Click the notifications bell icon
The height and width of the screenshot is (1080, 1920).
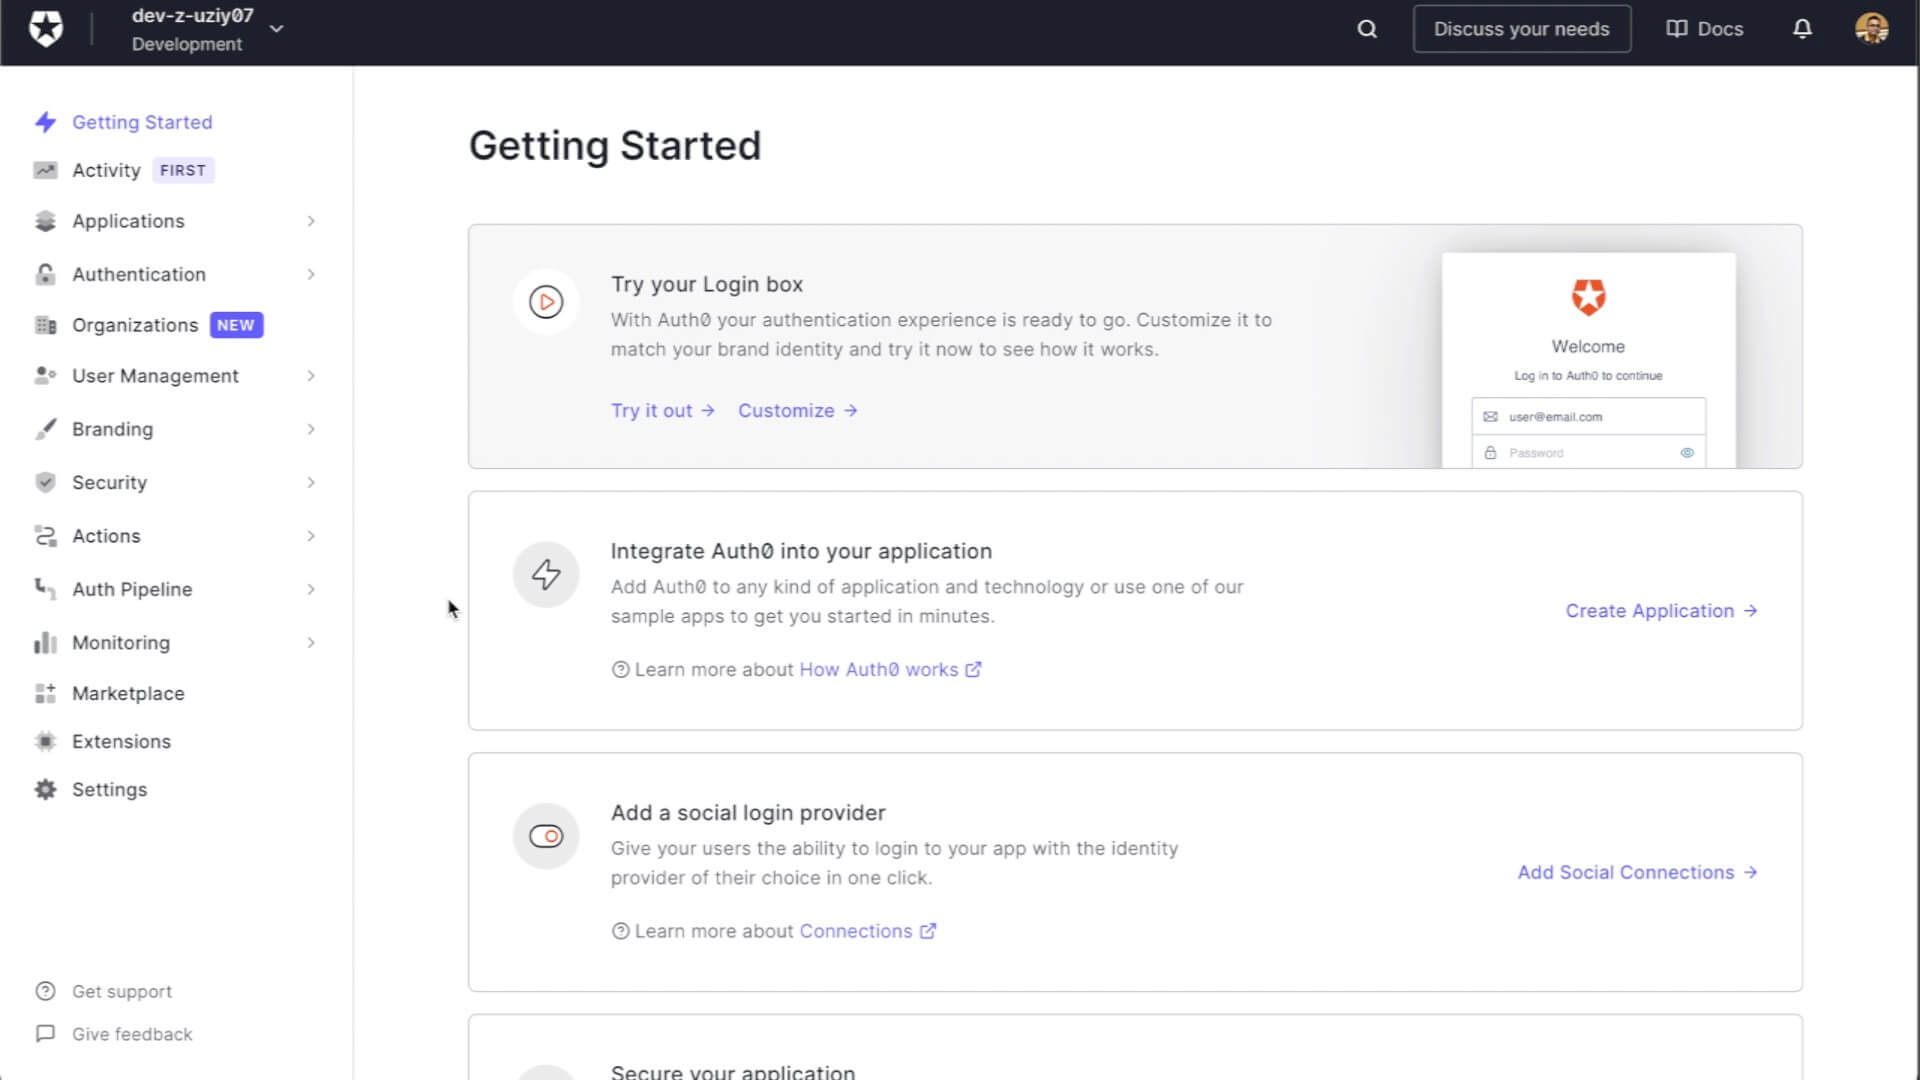[x=1801, y=29]
